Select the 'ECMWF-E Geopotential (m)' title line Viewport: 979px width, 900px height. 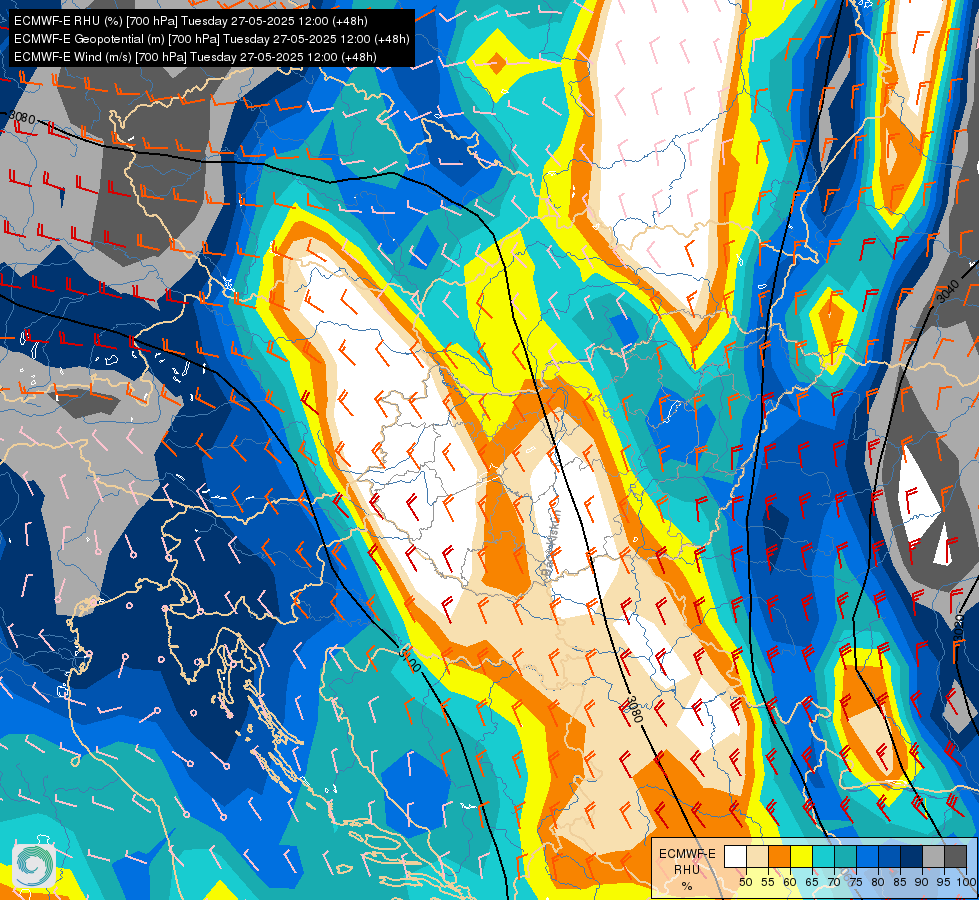pos(212,39)
